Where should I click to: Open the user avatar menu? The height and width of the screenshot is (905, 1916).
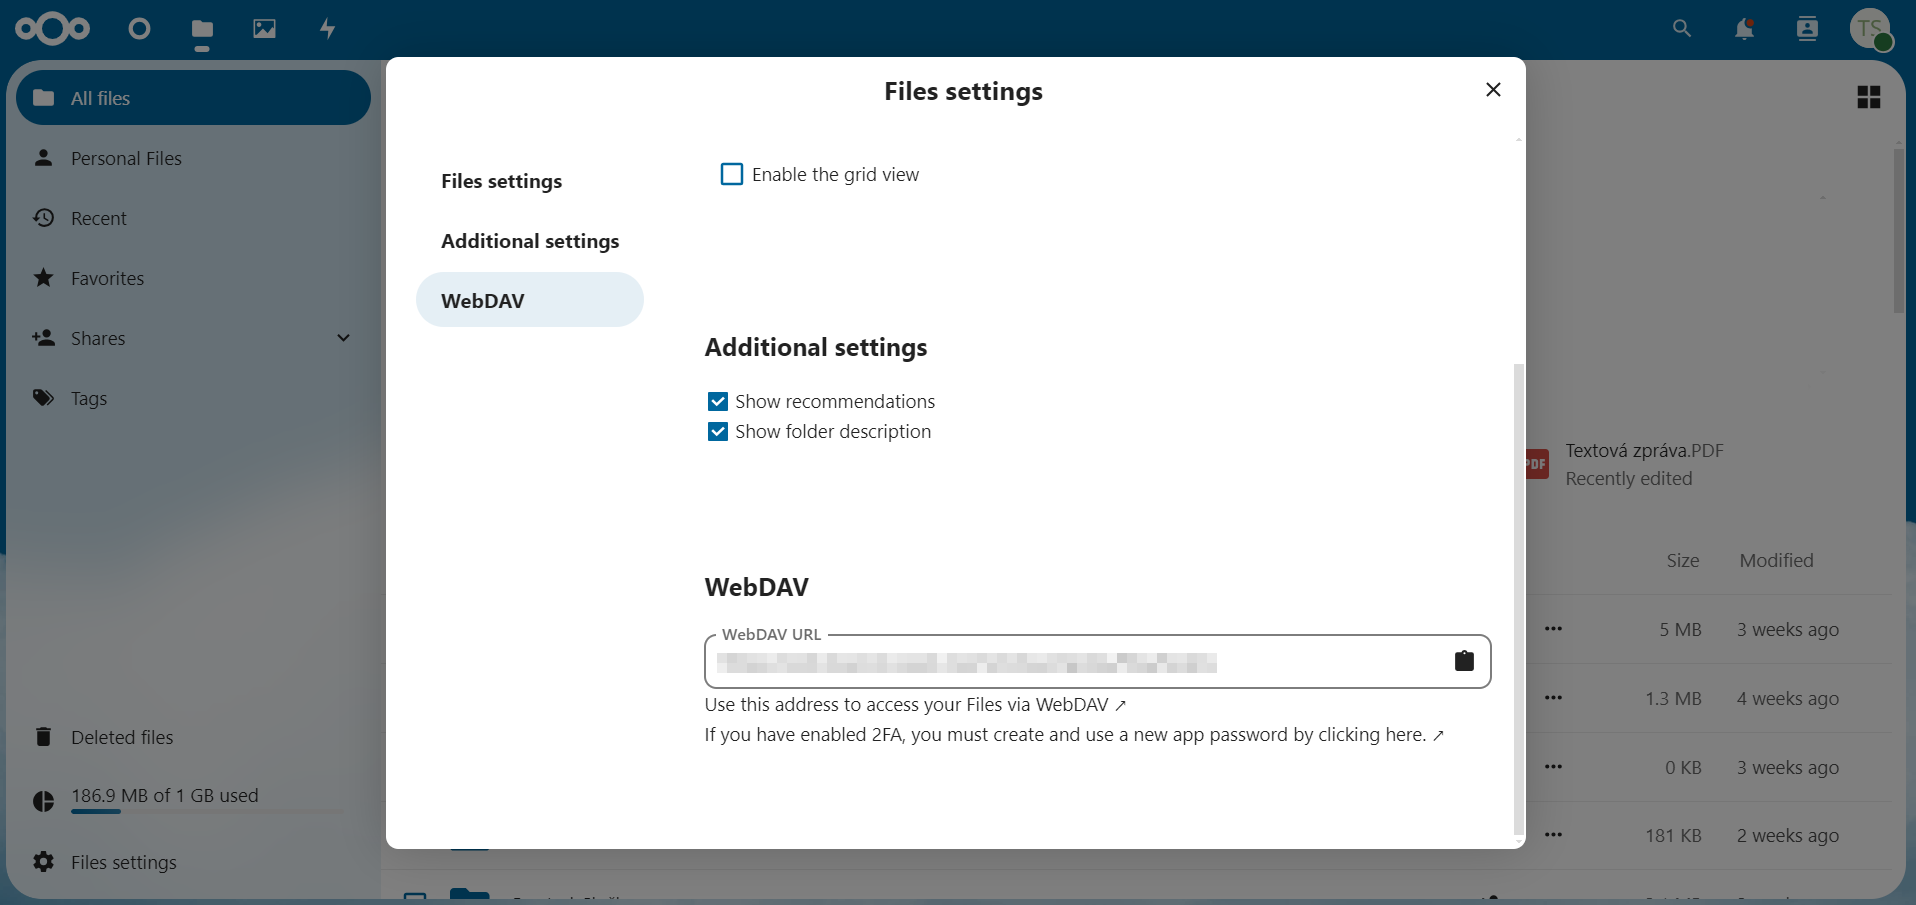[x=1869, y=29]
